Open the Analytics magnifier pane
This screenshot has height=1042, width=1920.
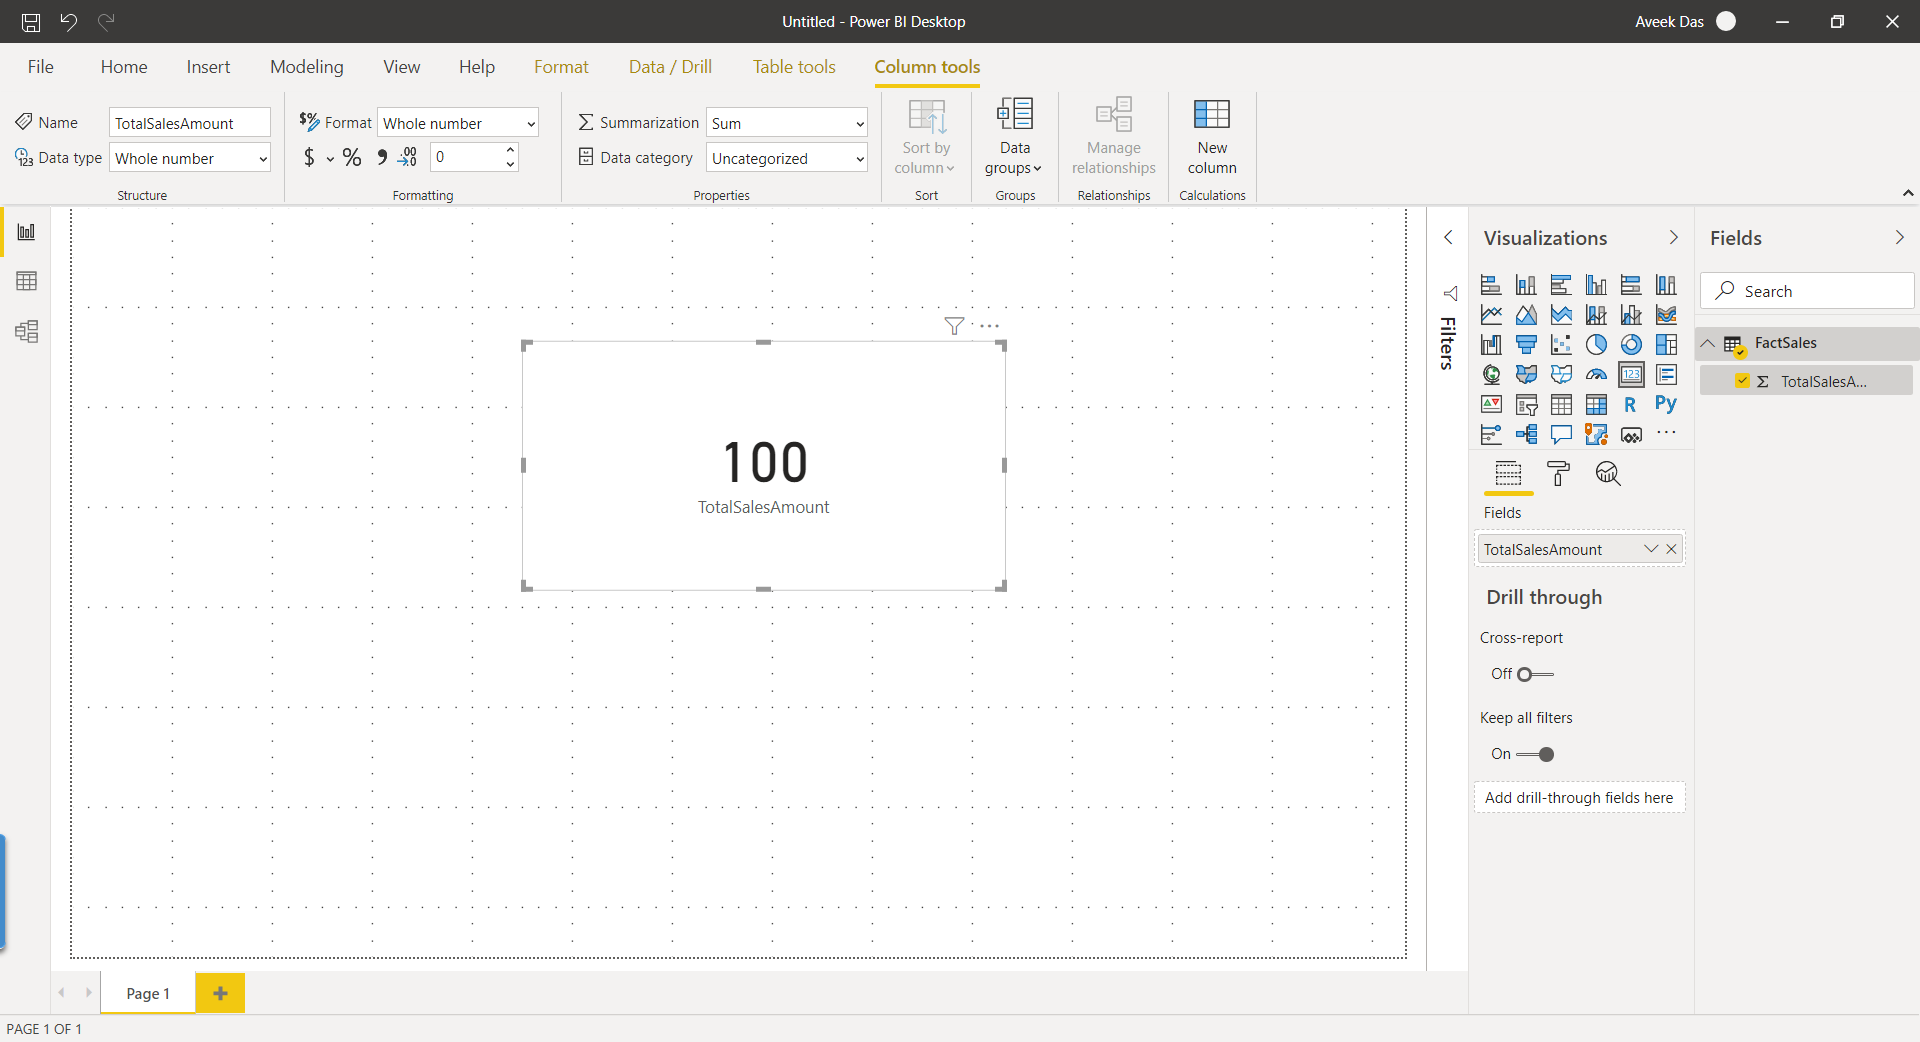(x=1607, y=473)
